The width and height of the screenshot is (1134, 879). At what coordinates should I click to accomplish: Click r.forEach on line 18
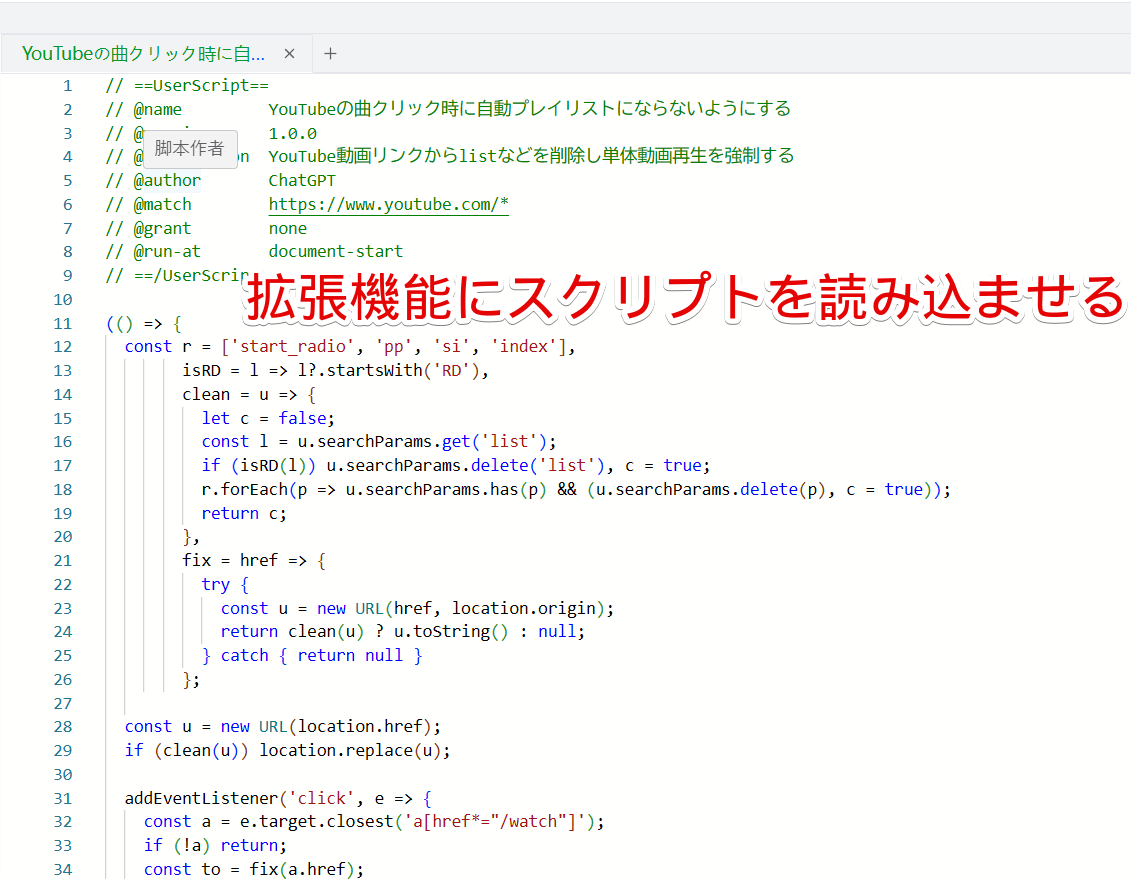(x=244, y=489)
